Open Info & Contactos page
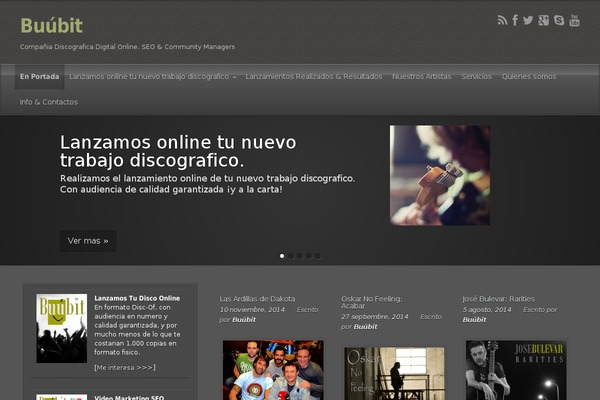Screen dimensions: 600x400 tap(49, 102)
